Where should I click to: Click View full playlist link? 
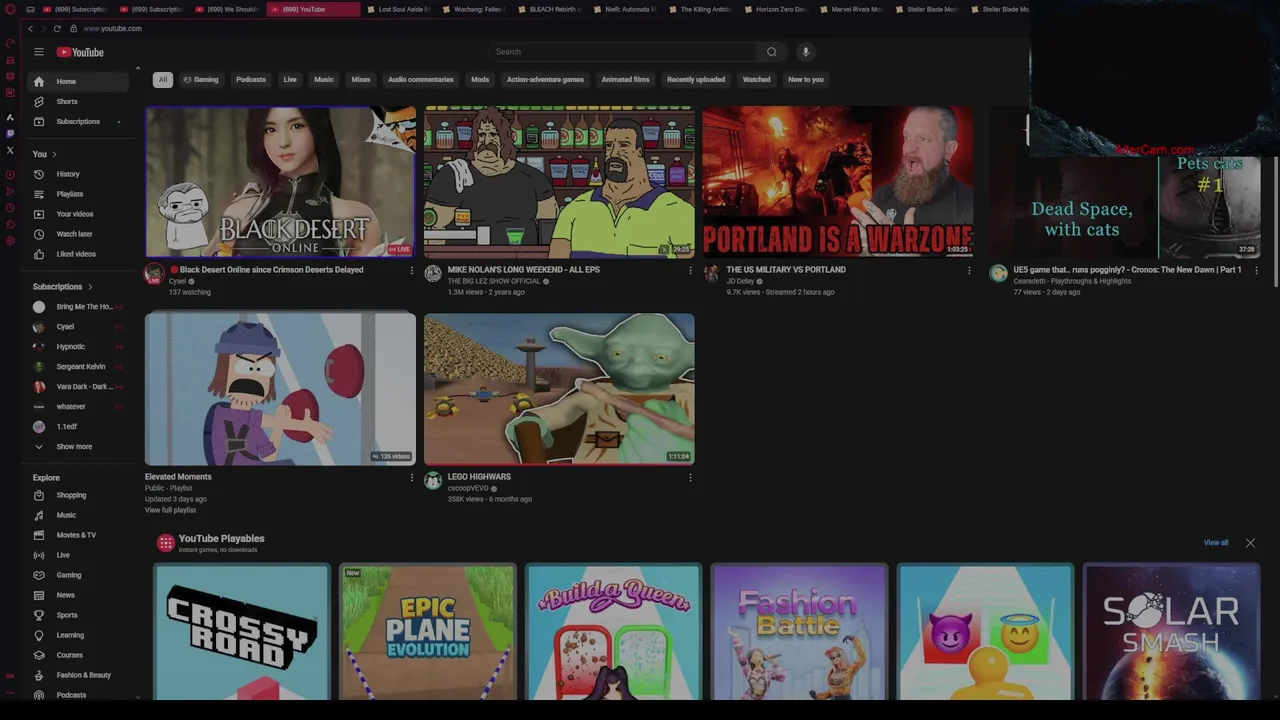click(x=170, y=510)
